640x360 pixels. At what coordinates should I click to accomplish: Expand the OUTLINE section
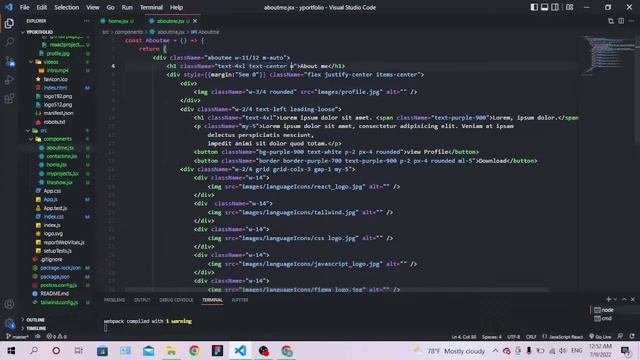(36, 320)
